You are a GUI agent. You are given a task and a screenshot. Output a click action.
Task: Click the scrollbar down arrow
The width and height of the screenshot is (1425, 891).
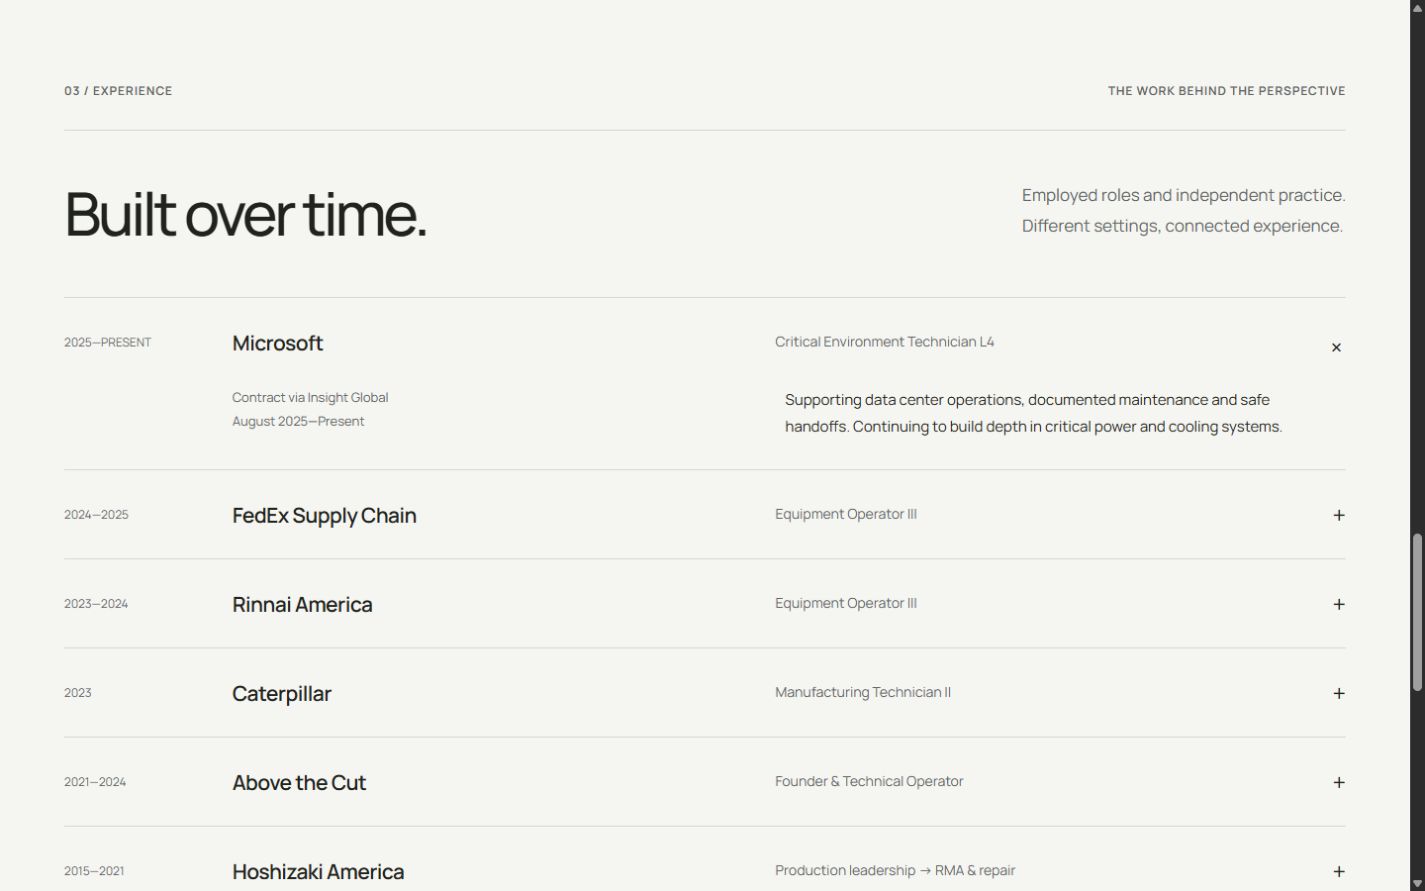click(1417, 883)
